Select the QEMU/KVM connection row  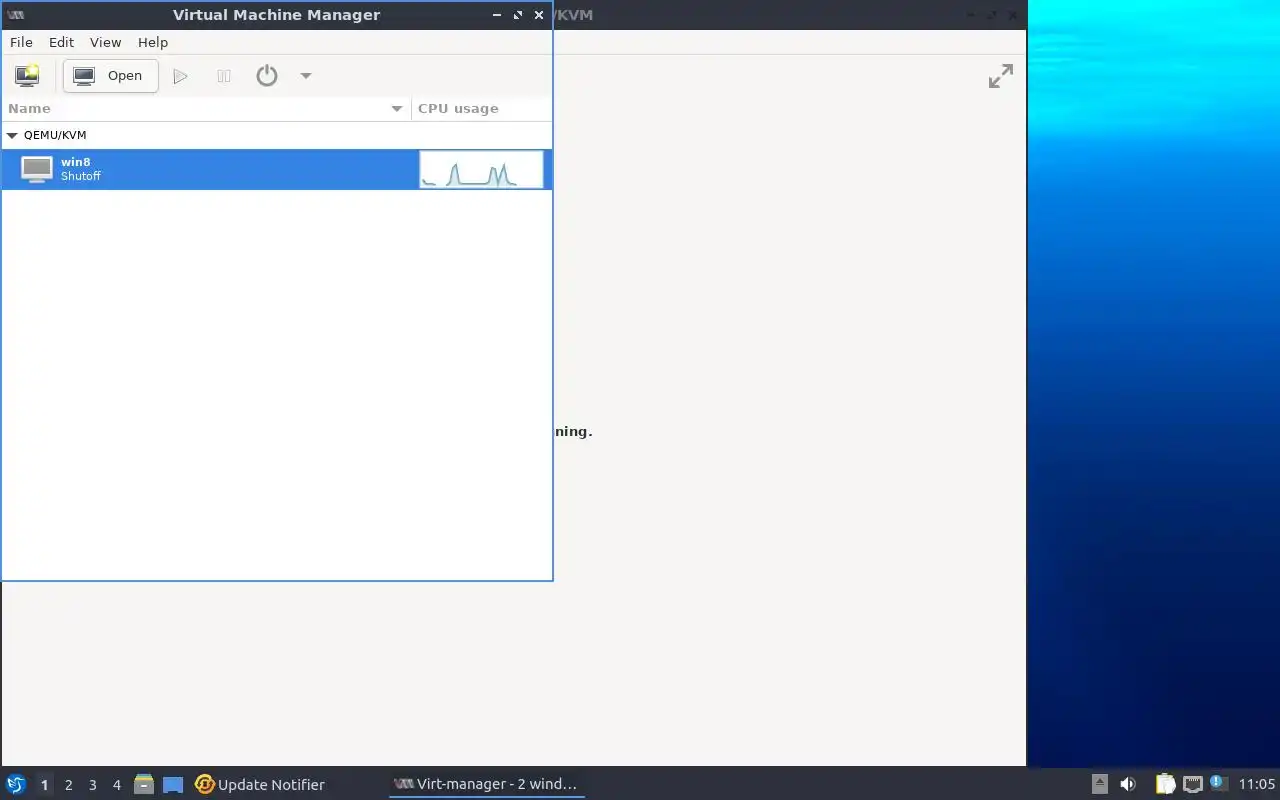(276, 135)
